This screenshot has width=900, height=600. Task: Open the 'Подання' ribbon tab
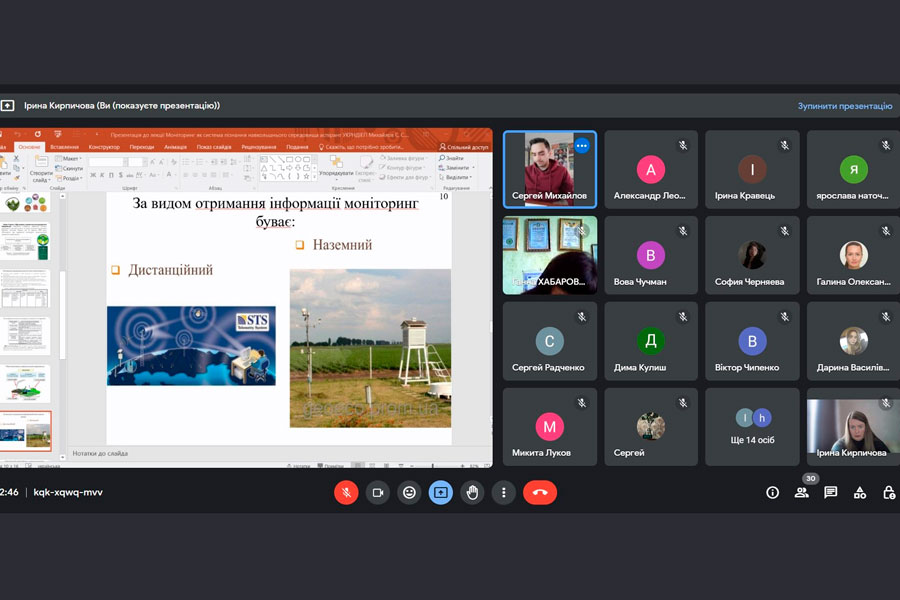click(x=297, y=147)
